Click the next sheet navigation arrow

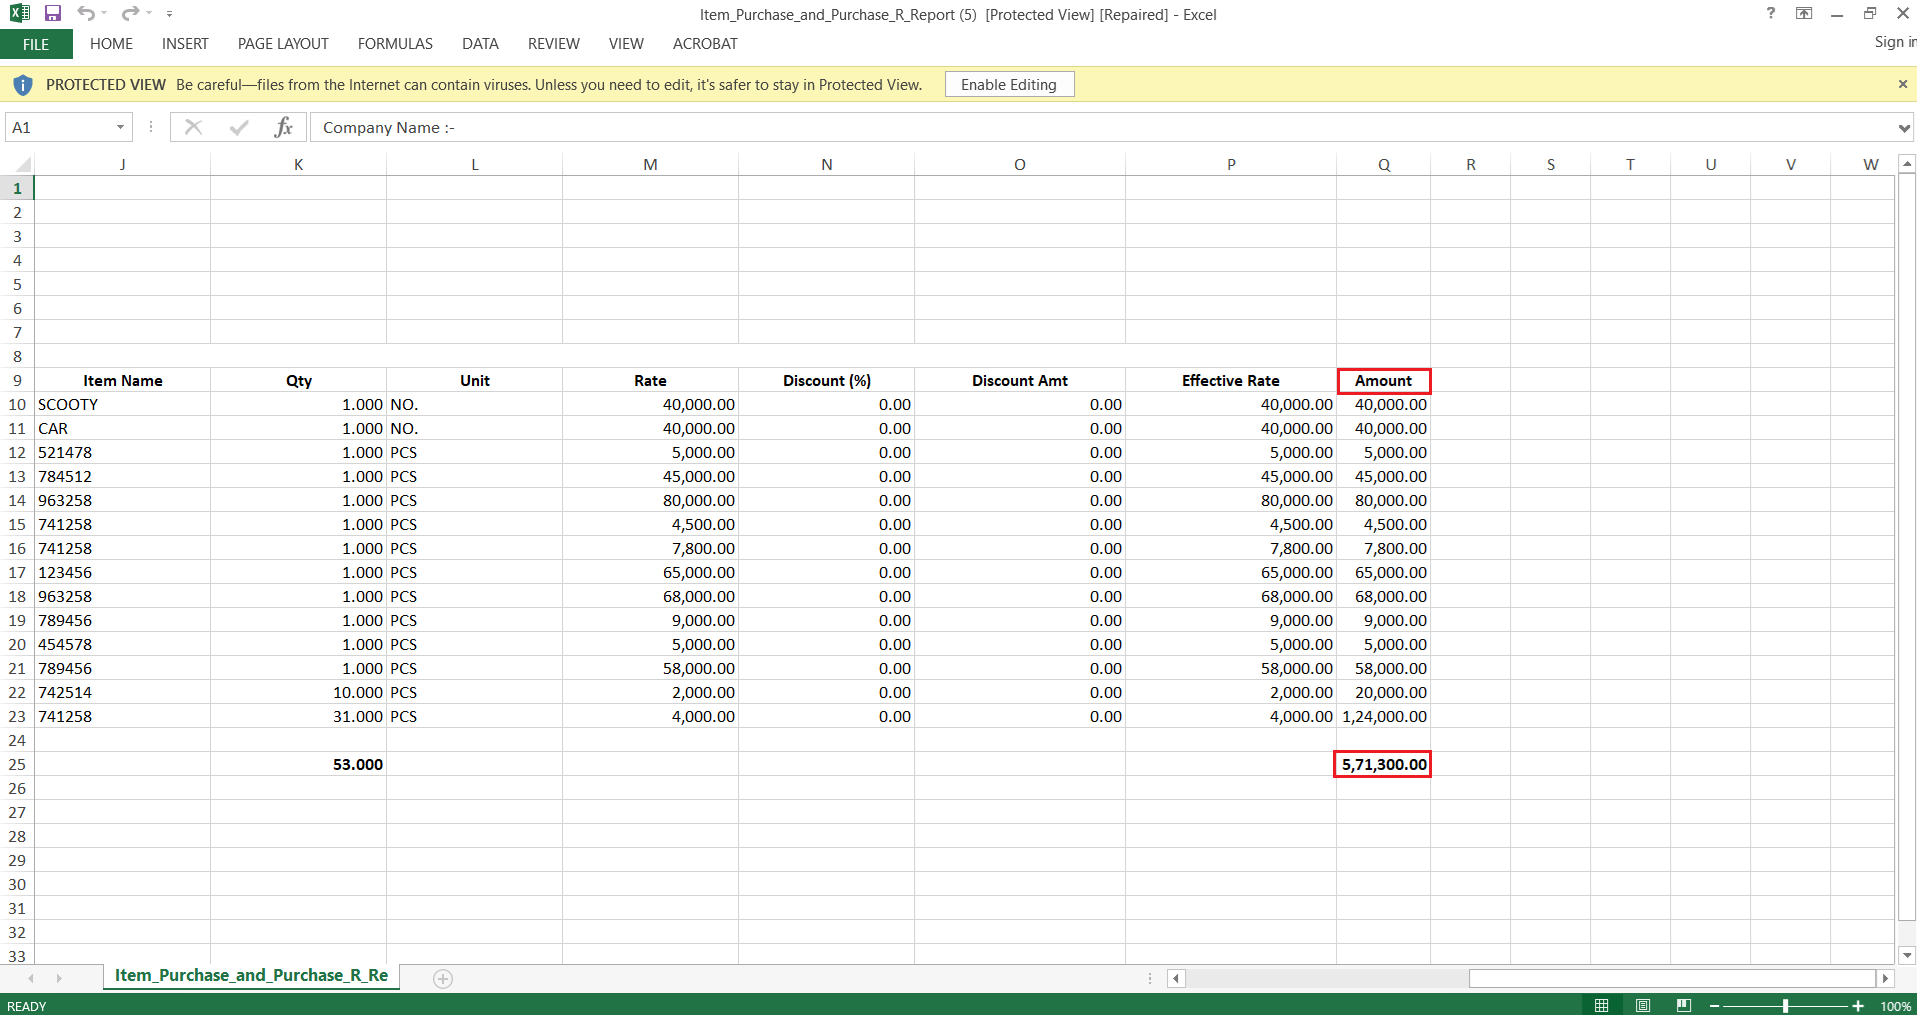(59, 978)
